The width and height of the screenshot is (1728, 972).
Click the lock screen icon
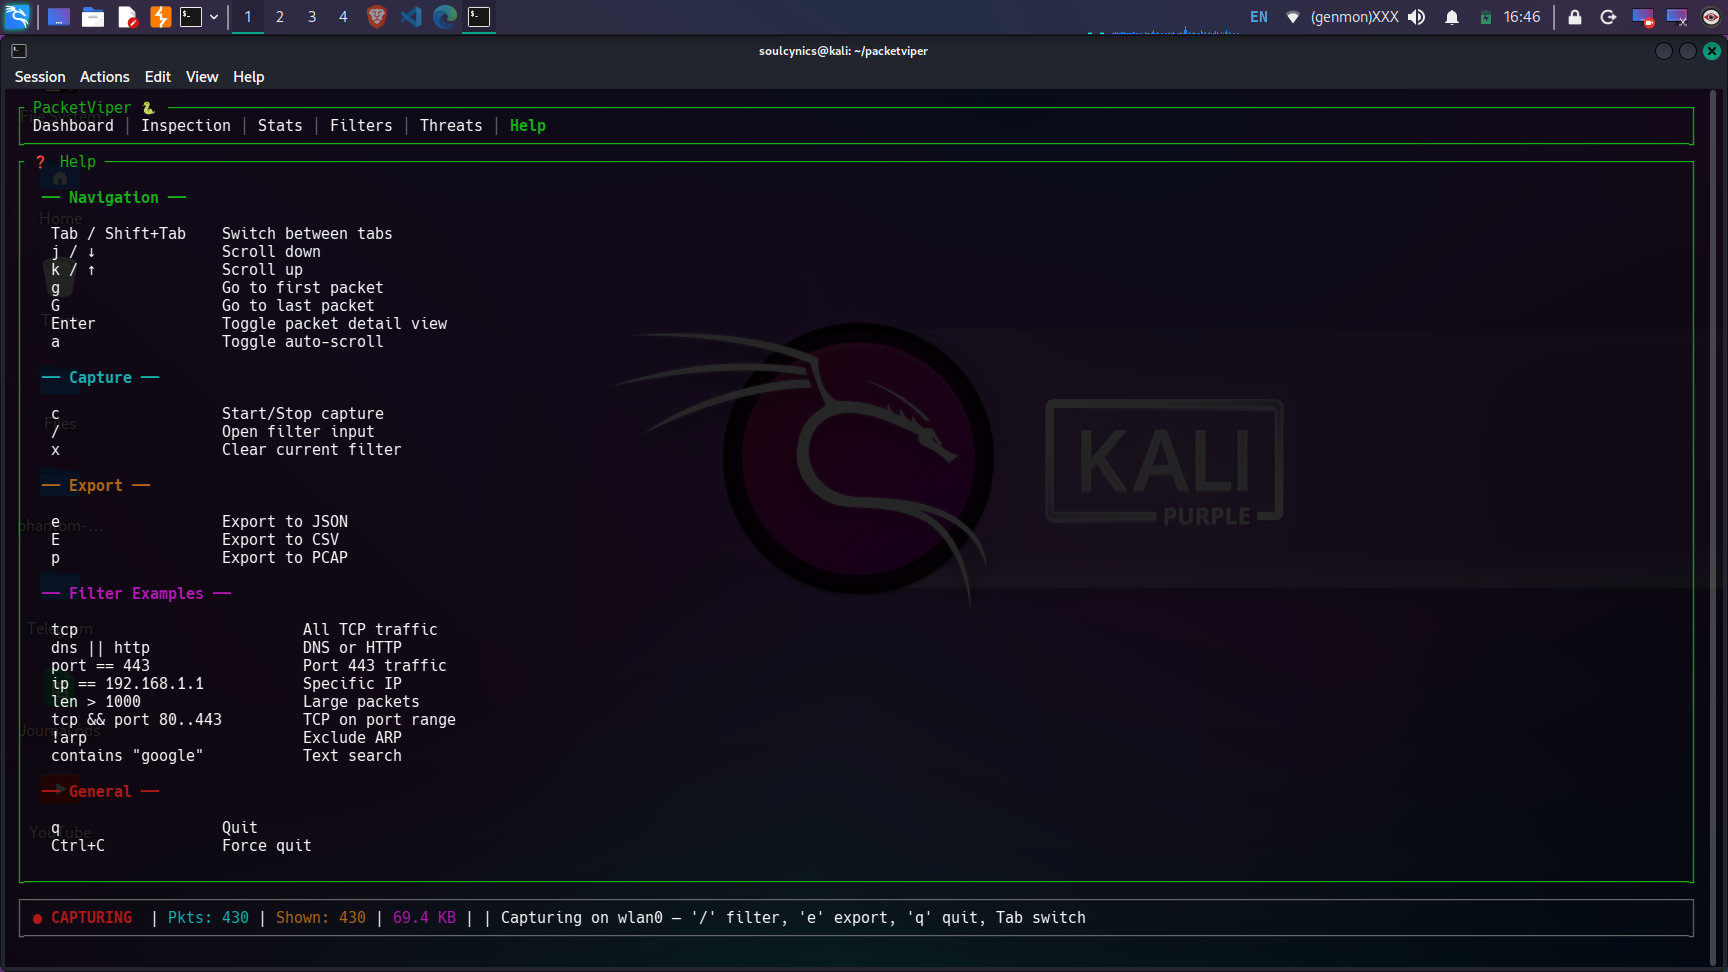tap(1575, 17)
